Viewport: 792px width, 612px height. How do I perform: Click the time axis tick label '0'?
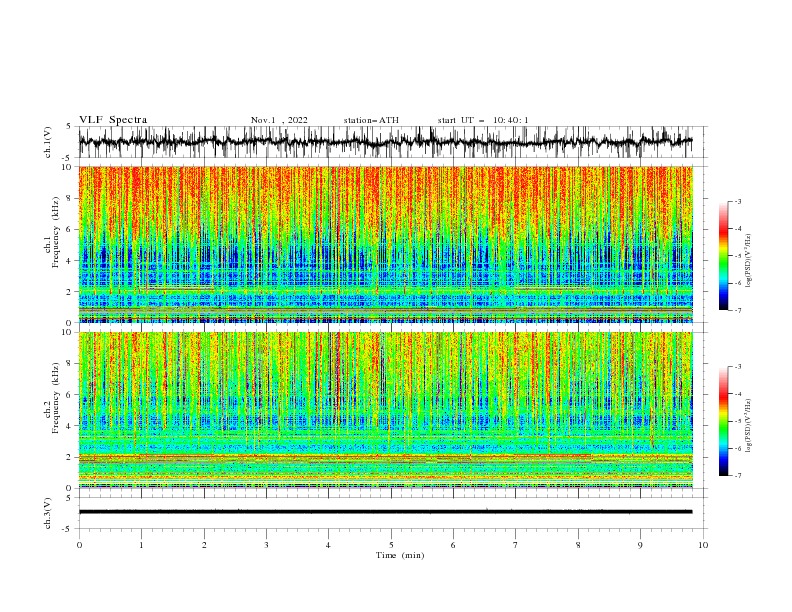[79, 545]
